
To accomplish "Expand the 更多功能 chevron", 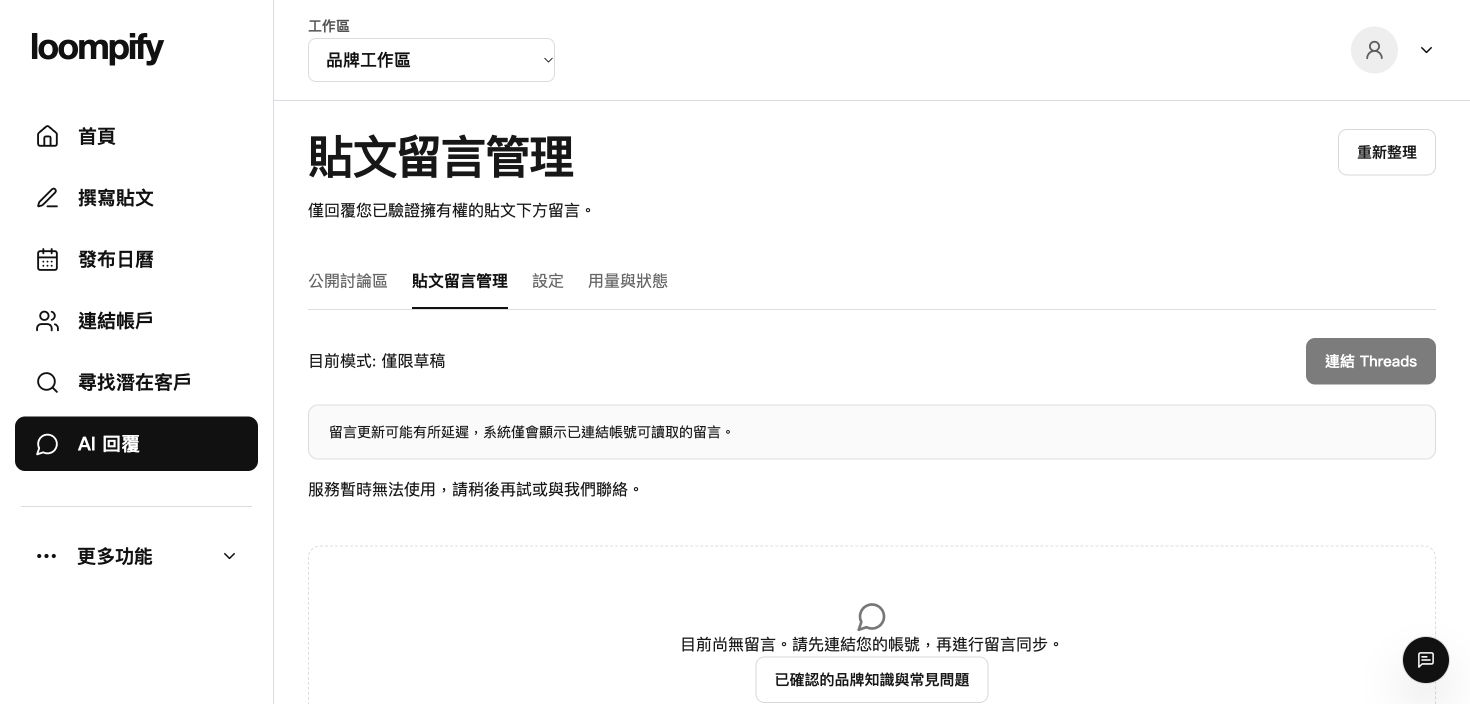I will point(229,556).
